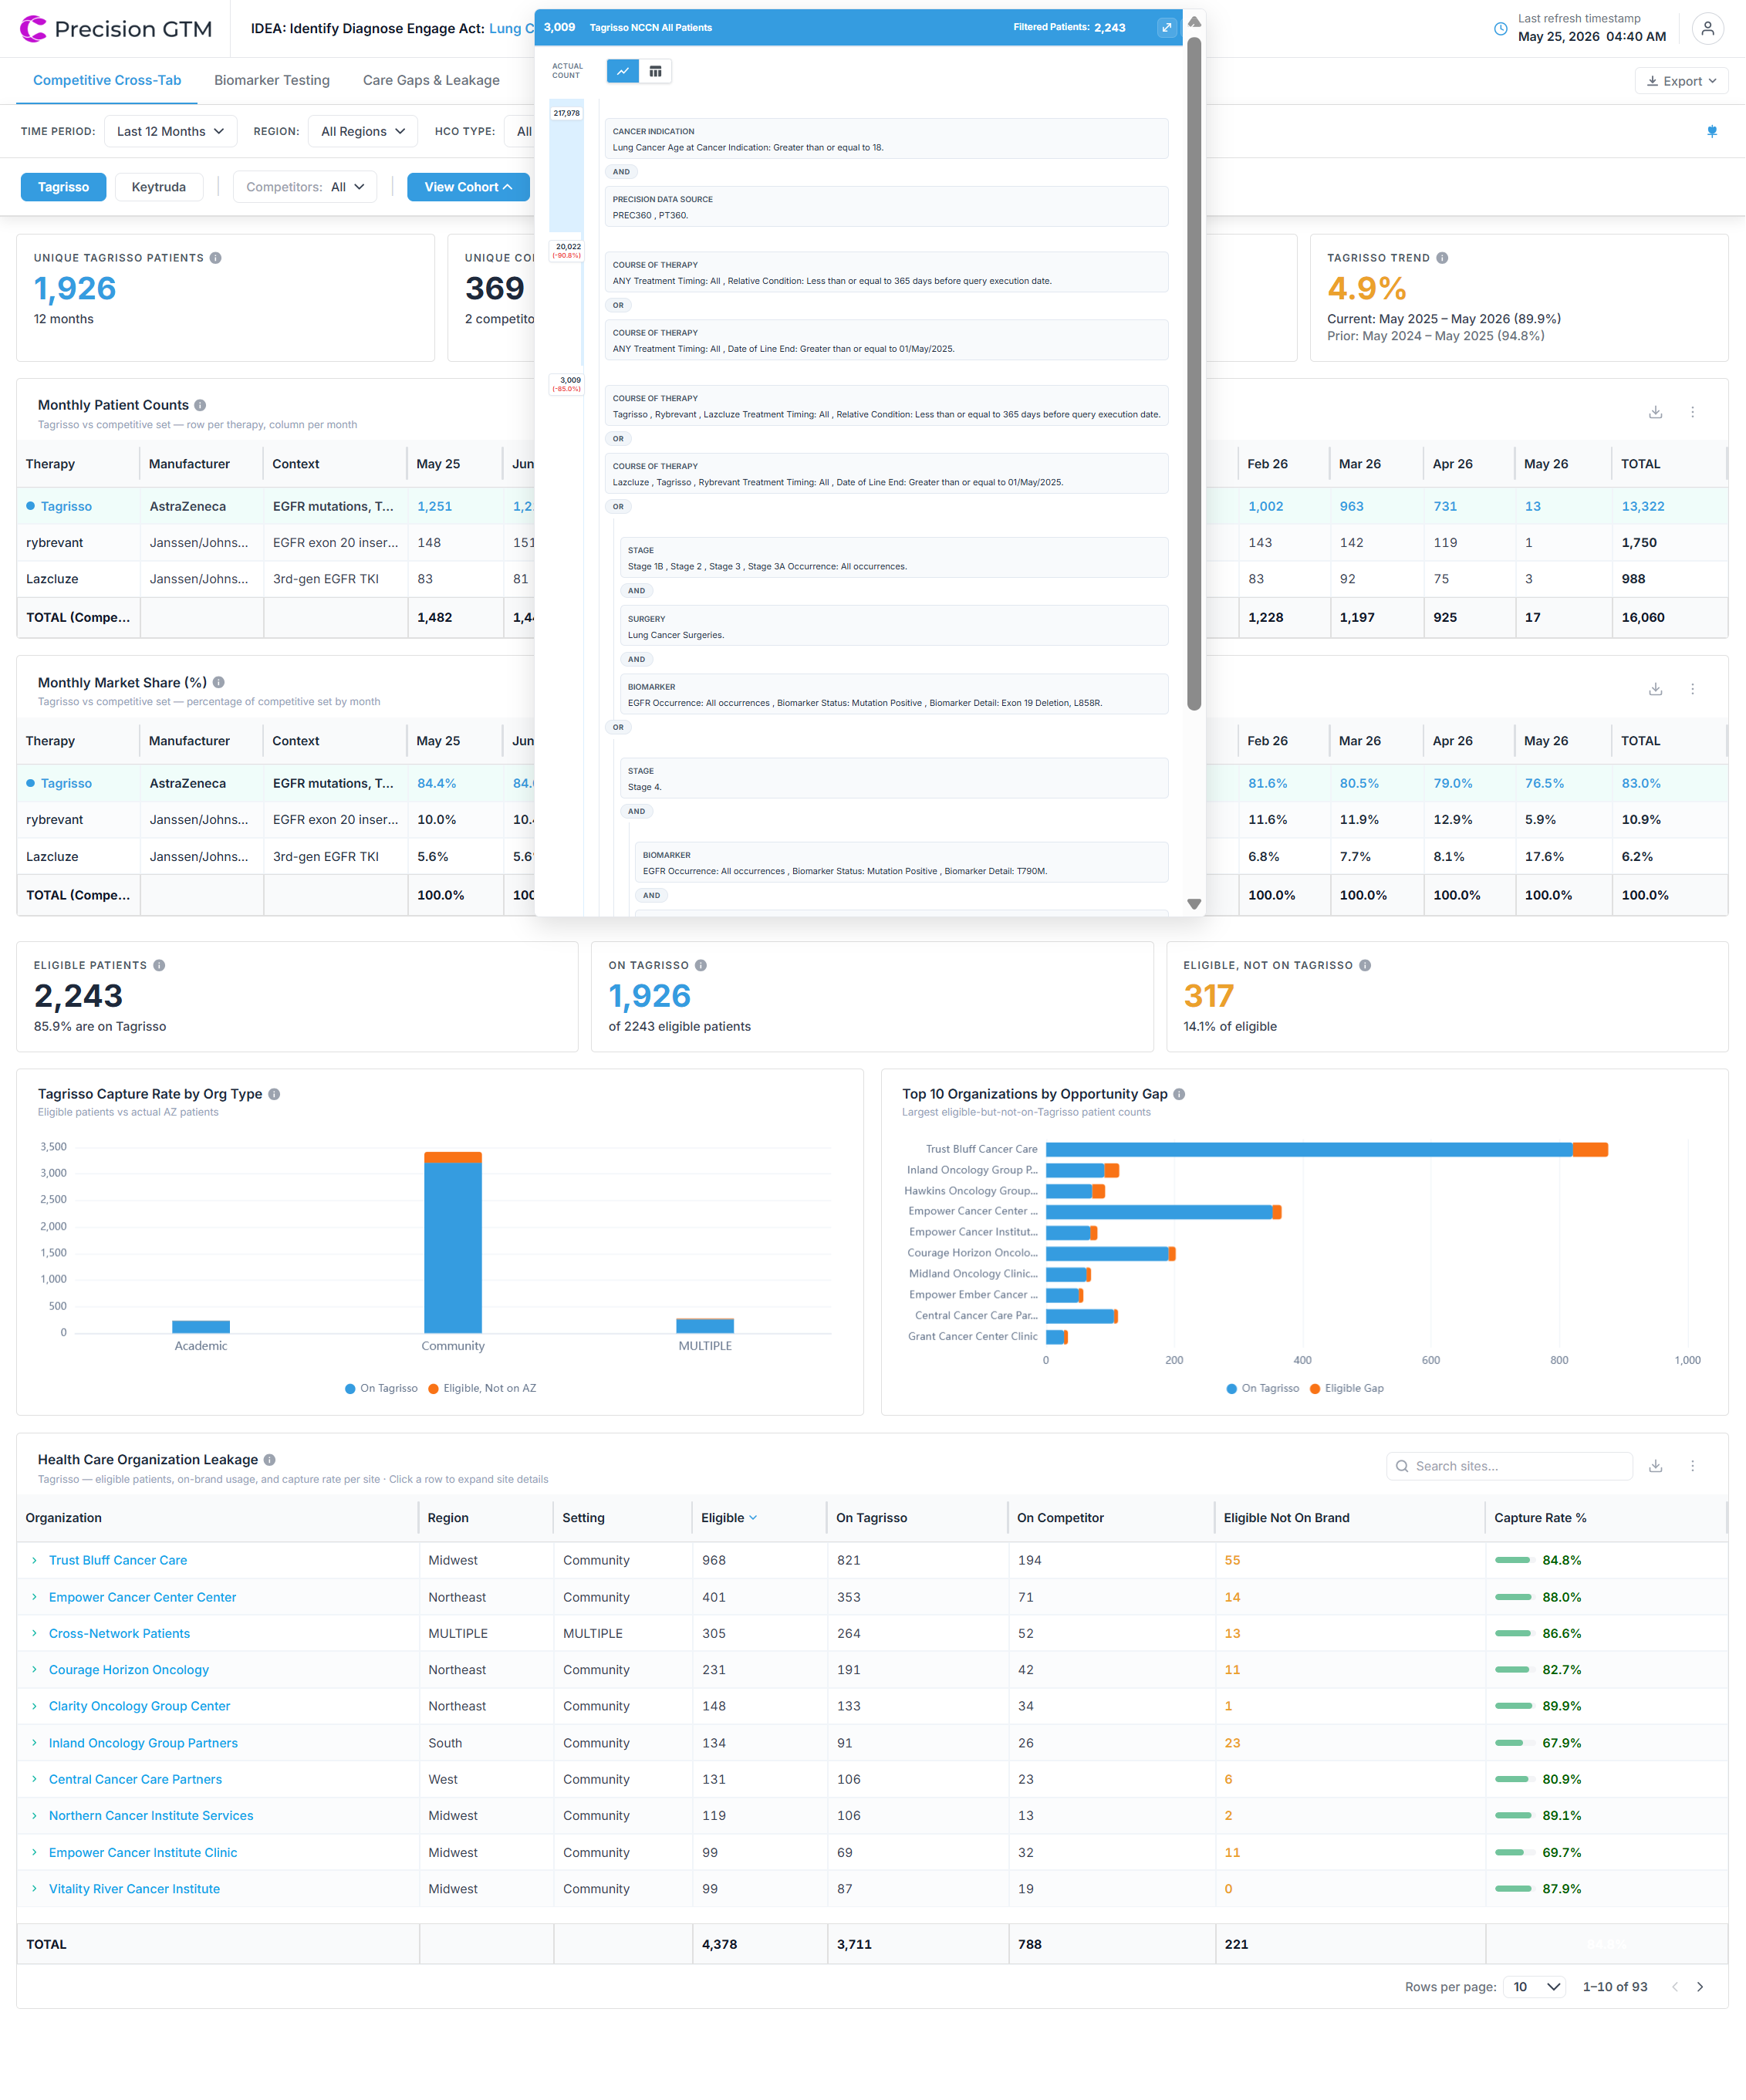Switch cohort popover to line chart view
This screenshot has width=1746, height=2100.
(x=623, y=71)
